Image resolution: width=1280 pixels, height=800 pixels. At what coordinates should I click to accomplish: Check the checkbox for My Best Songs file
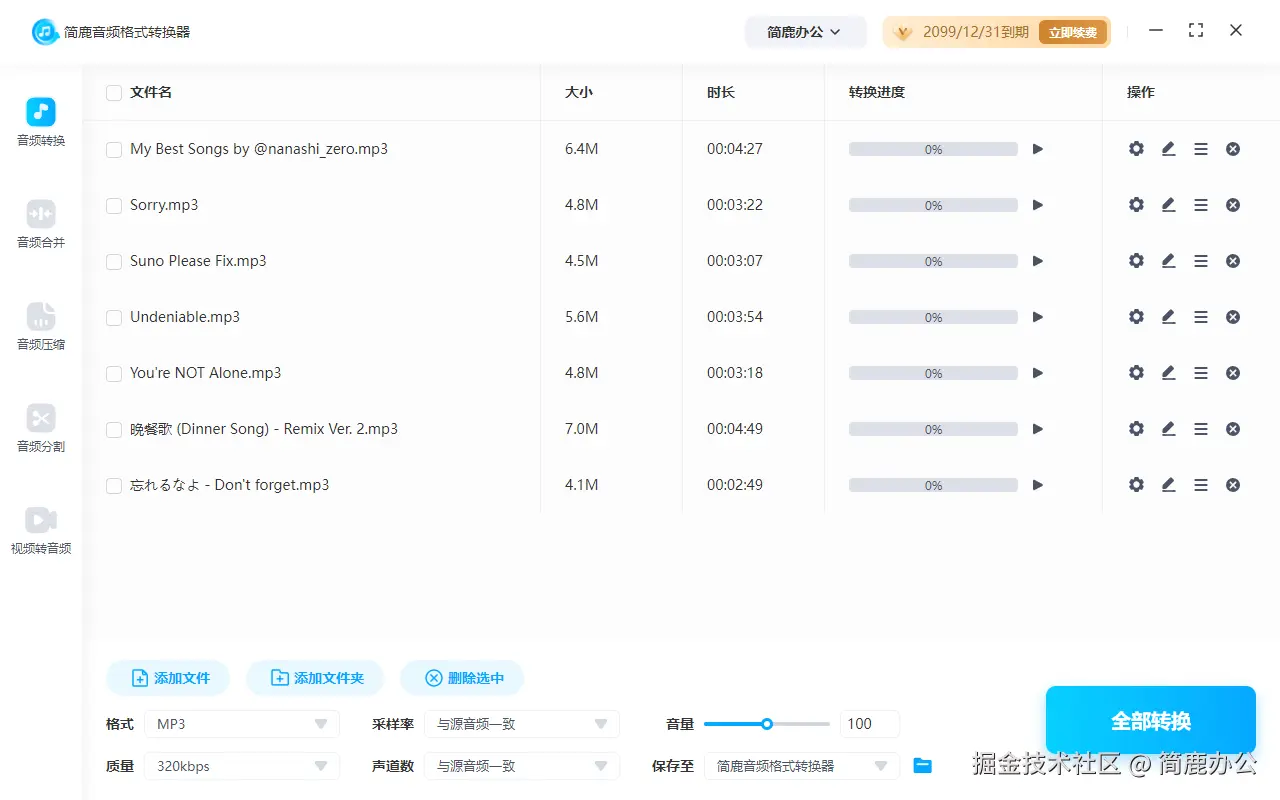tap(114, 148)
